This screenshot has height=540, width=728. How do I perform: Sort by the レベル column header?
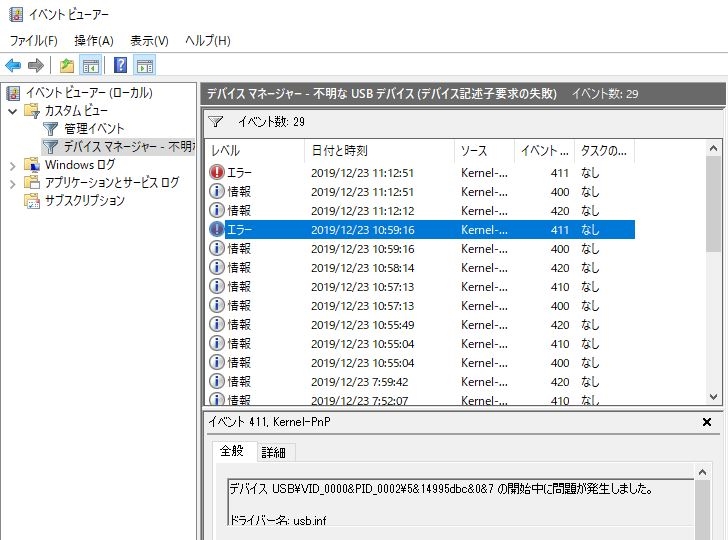[255, 150]
